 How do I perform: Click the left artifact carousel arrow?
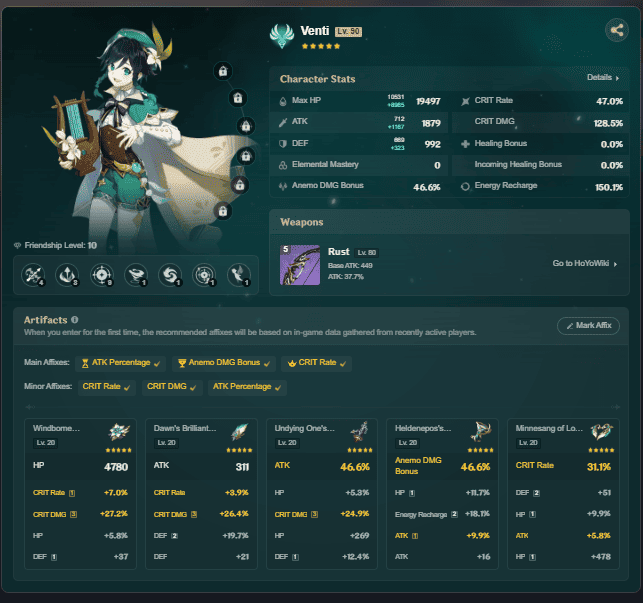30,407
